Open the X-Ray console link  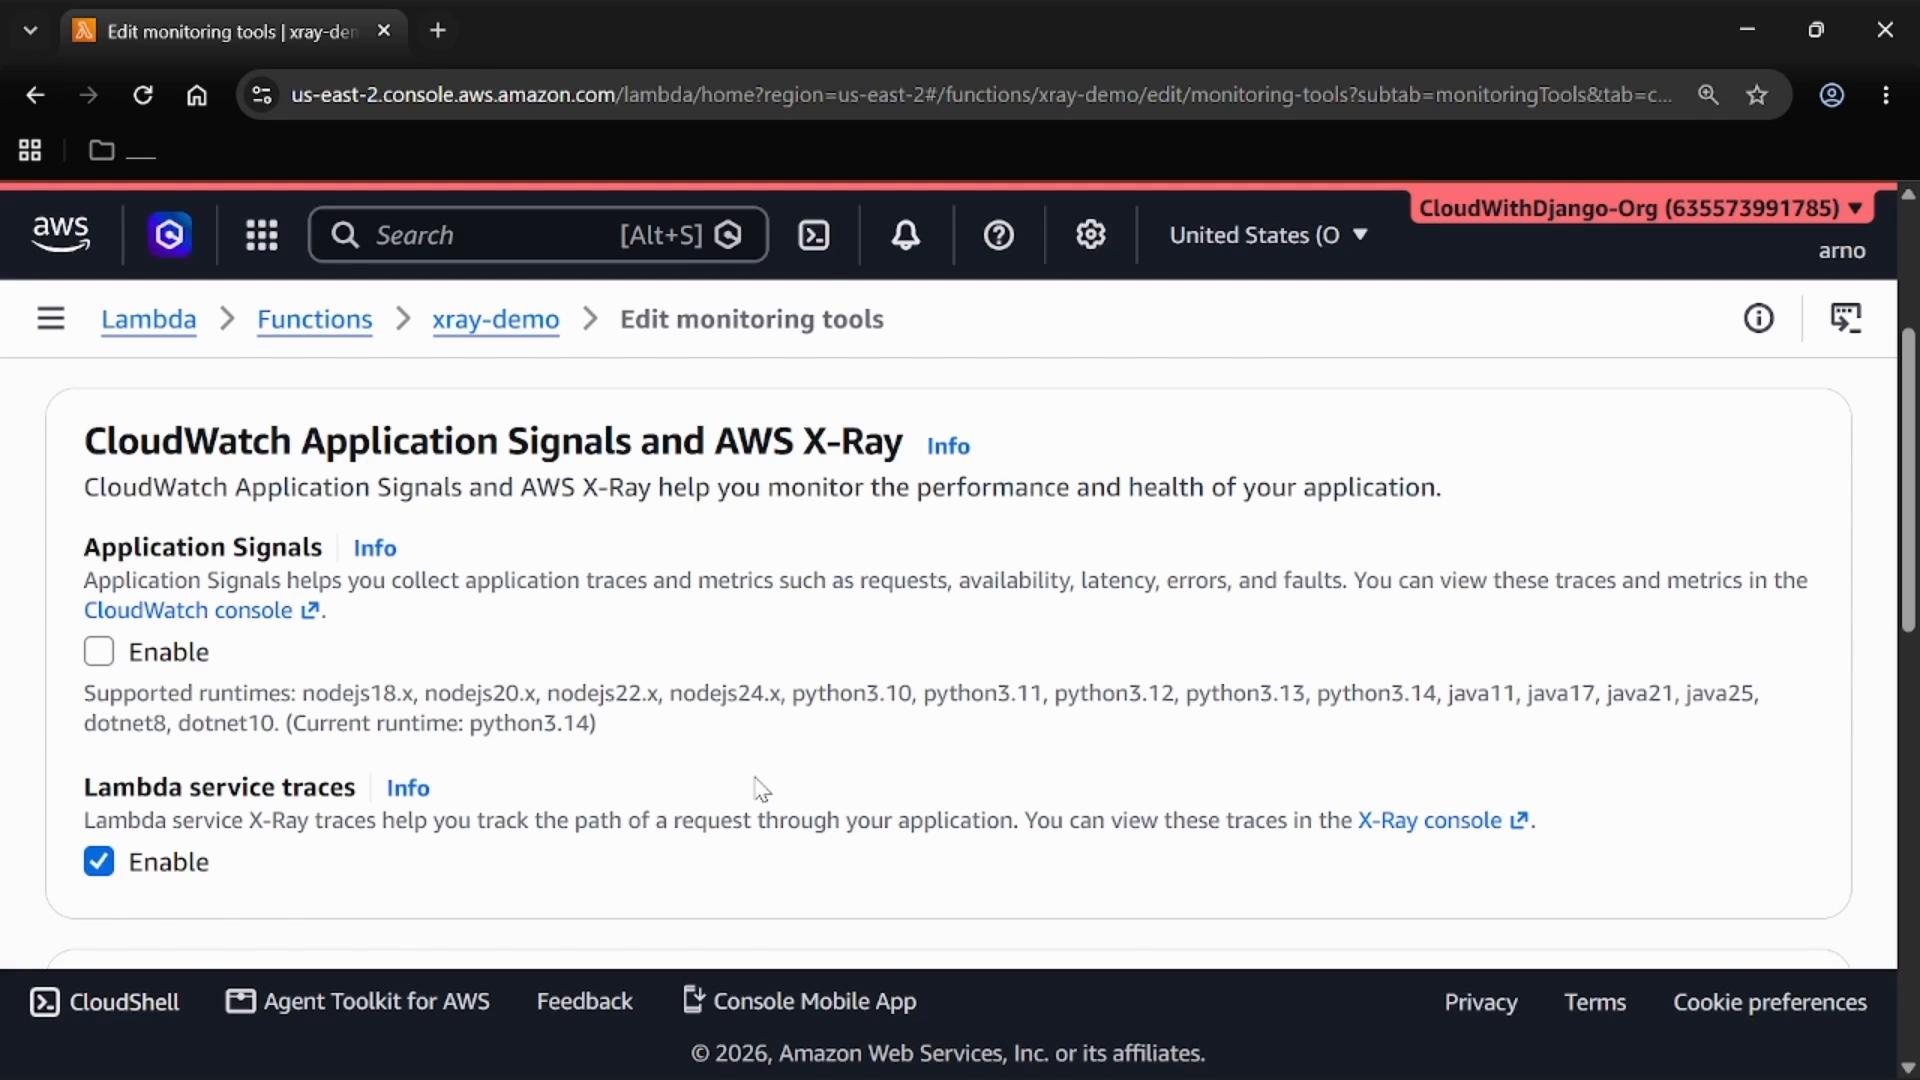coord(1443,821)
